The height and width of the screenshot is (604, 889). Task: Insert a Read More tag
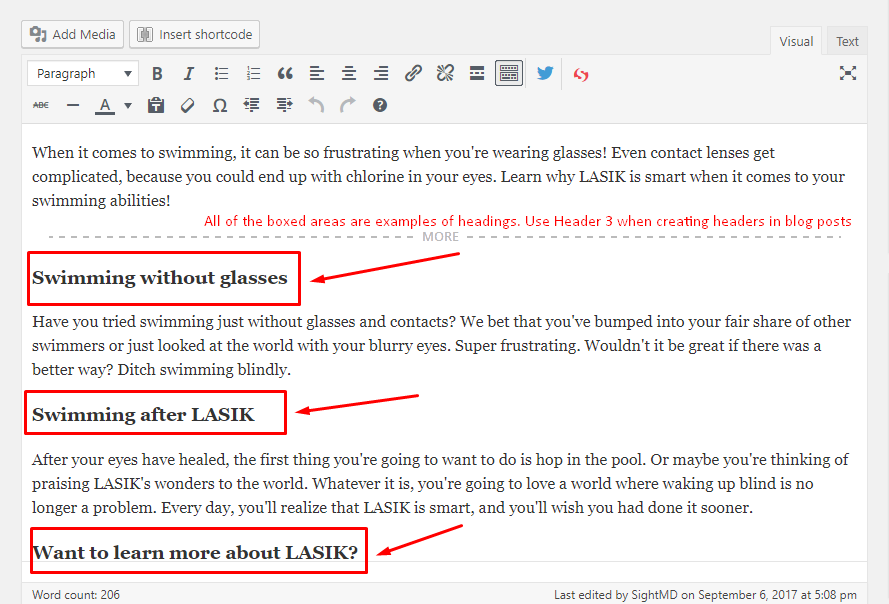point(477,73)
